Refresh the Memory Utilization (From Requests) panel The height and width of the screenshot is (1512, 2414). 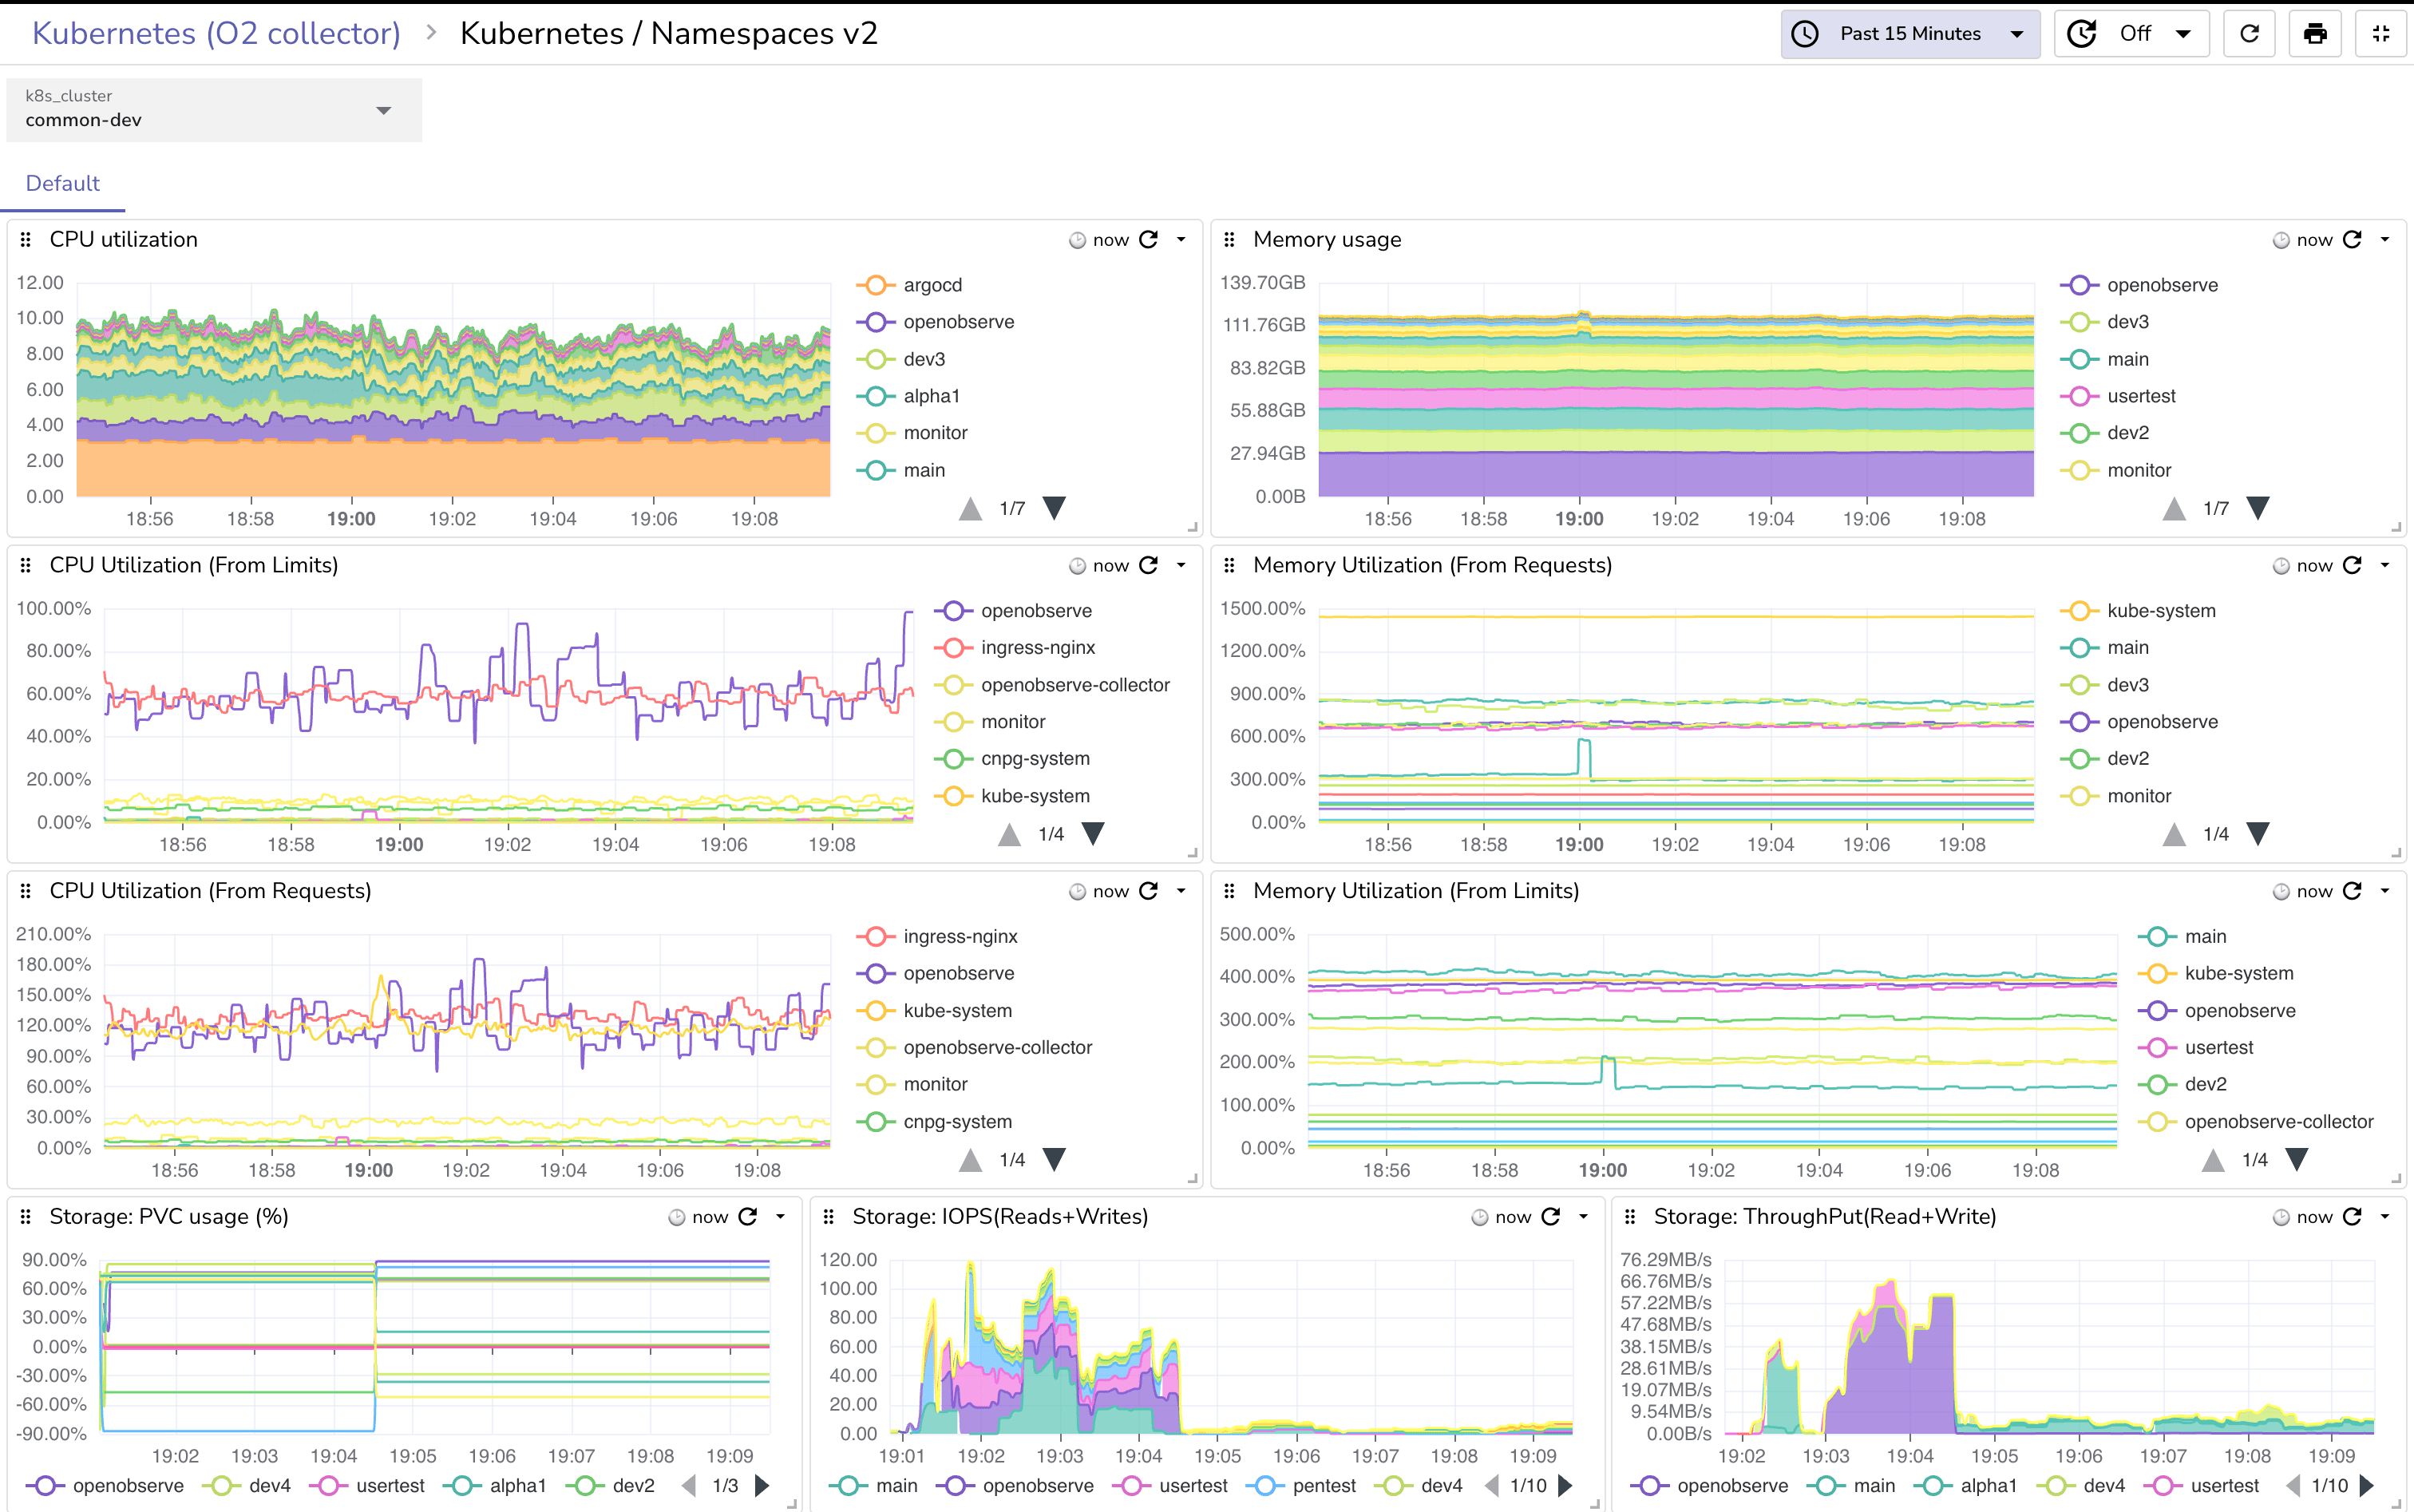coord(2352,565)
